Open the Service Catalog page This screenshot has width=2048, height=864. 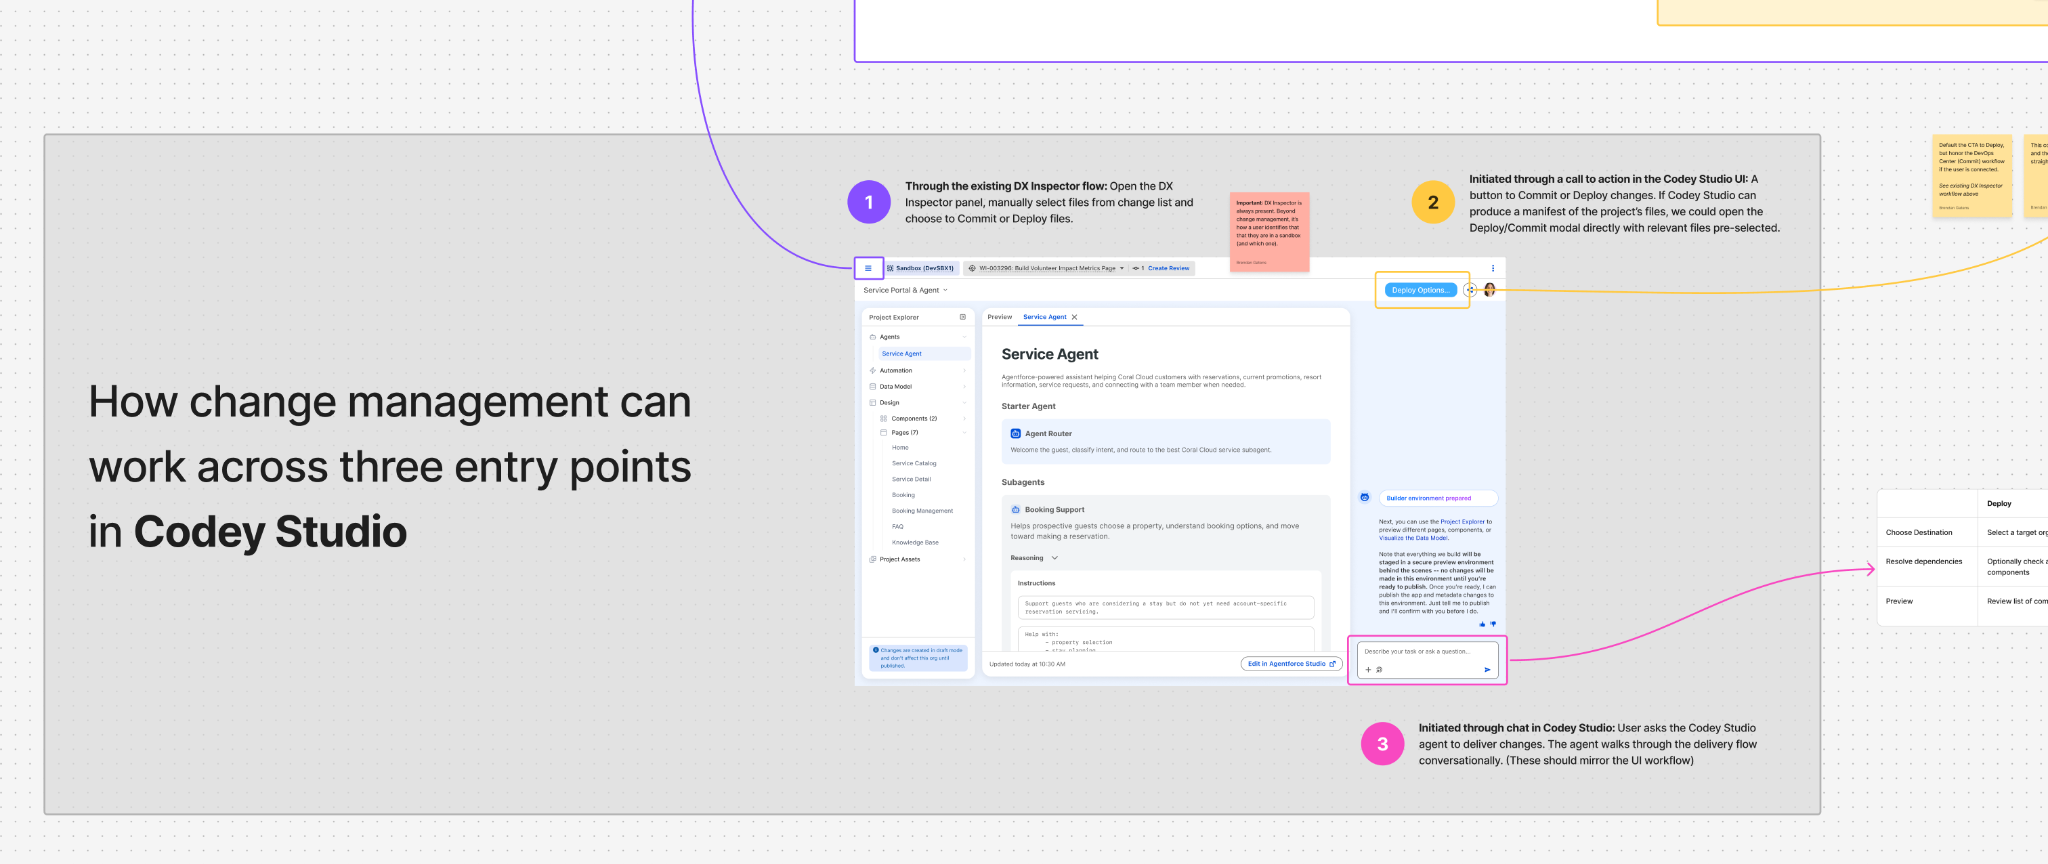[914, 463]
